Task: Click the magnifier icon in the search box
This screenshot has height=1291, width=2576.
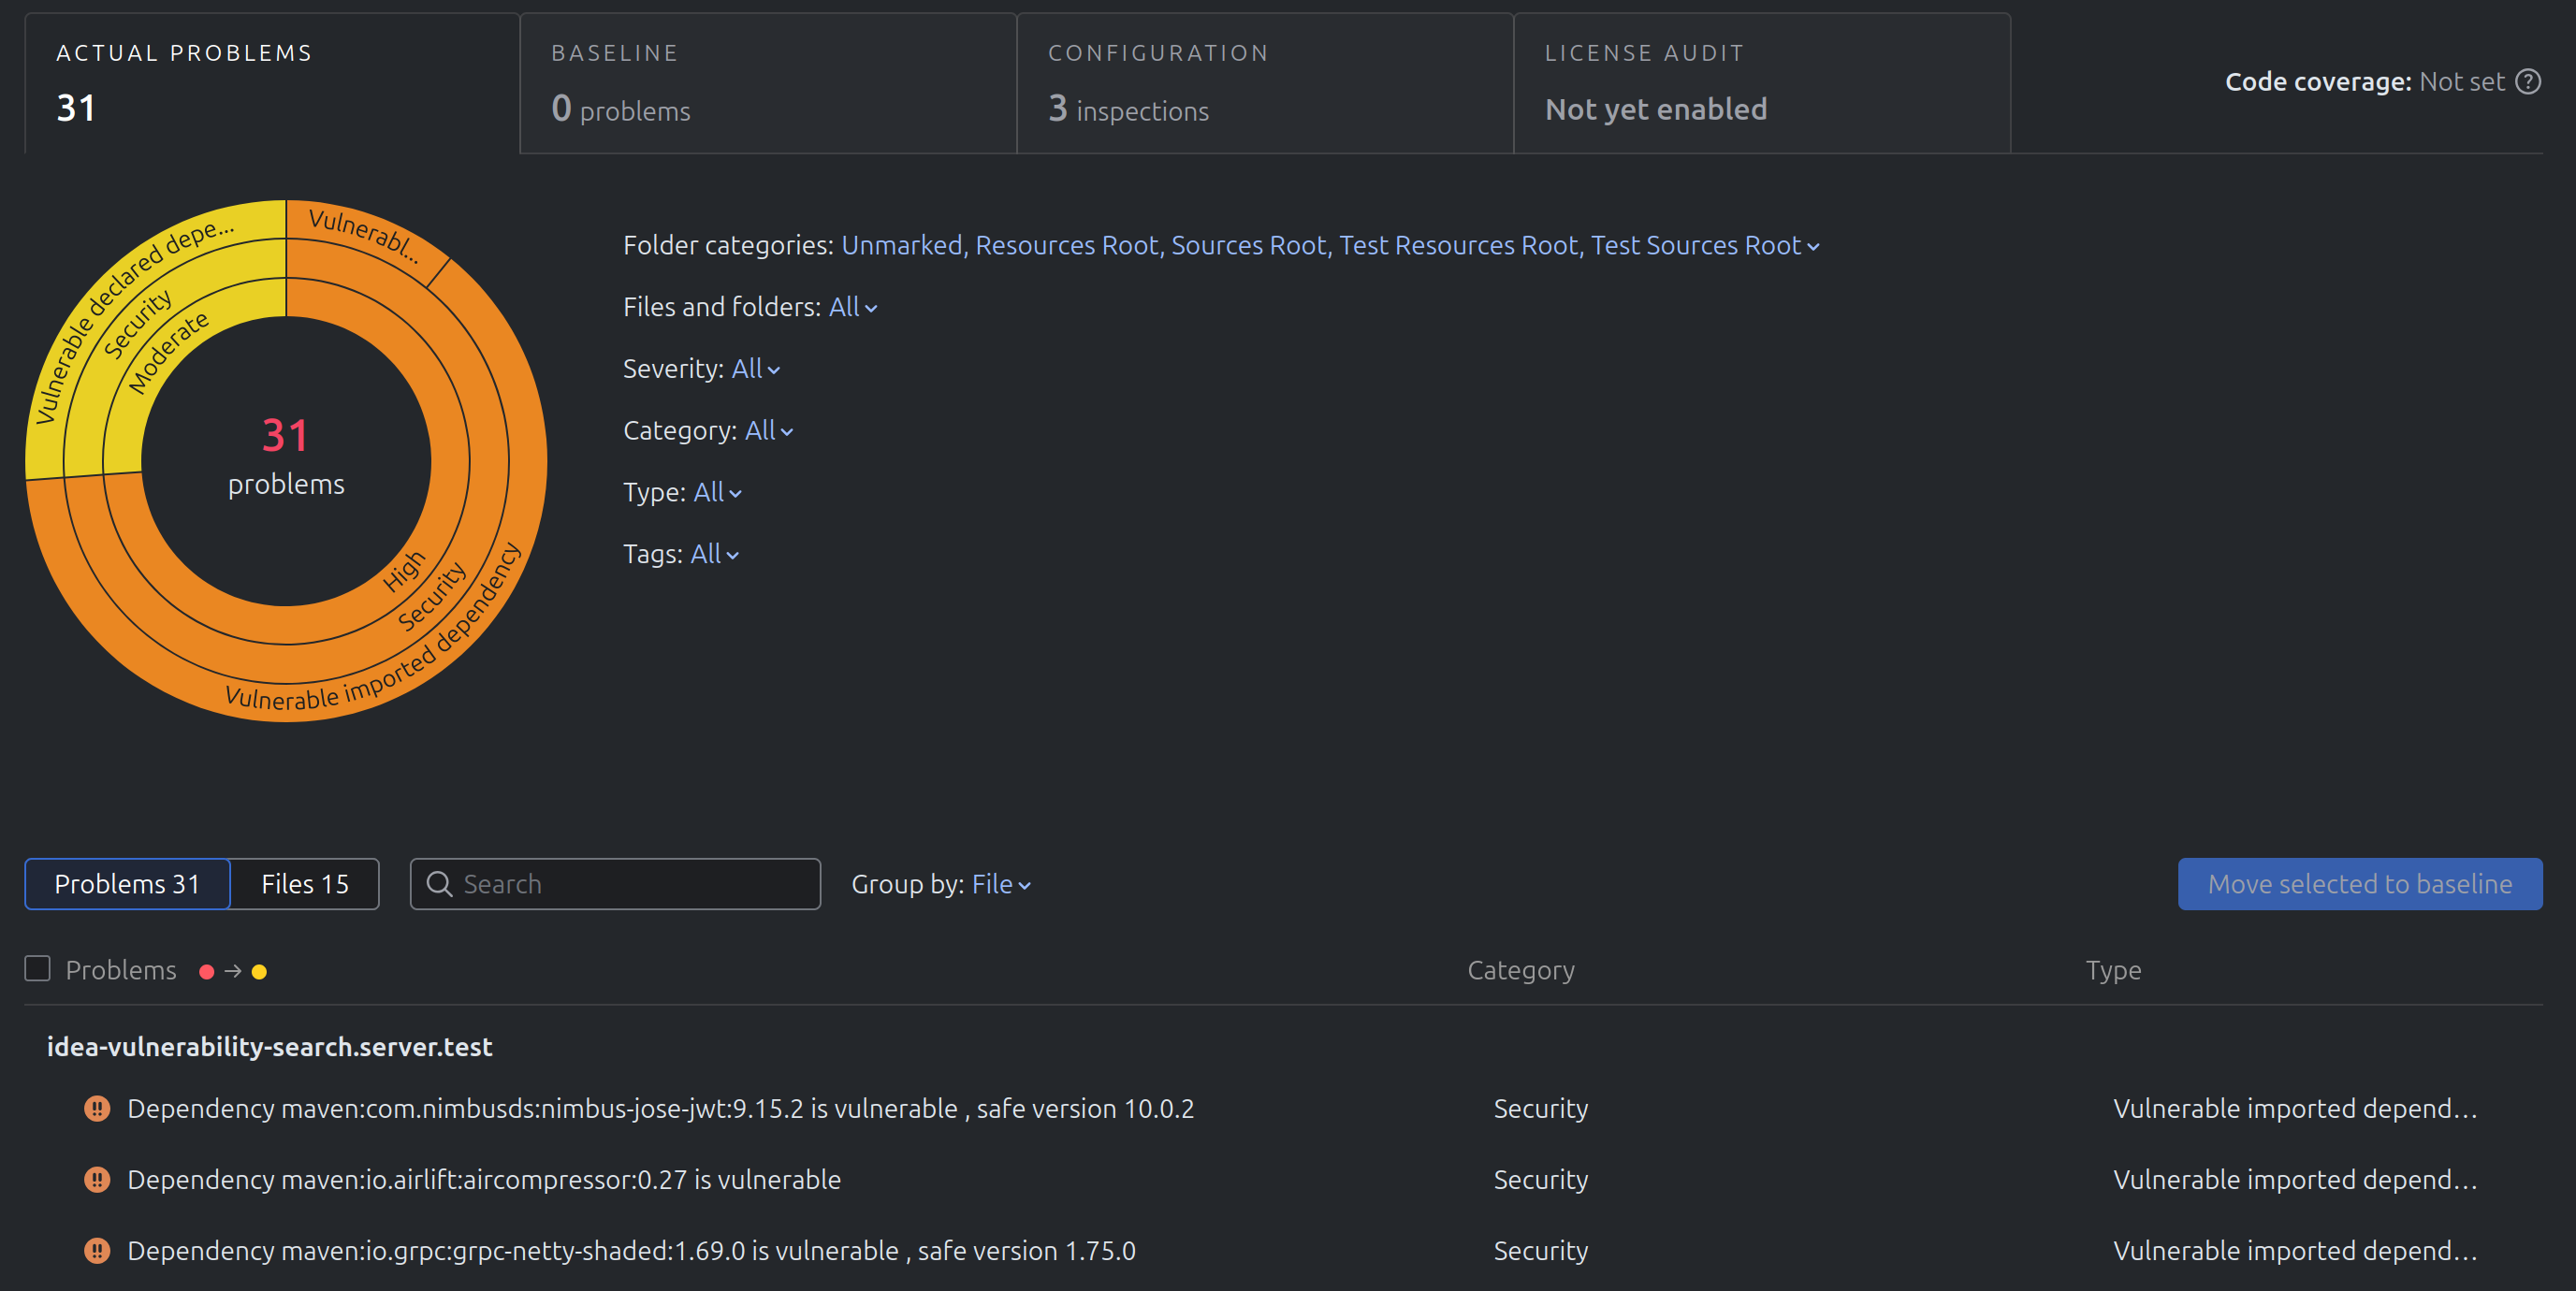Action: [441, 884]
